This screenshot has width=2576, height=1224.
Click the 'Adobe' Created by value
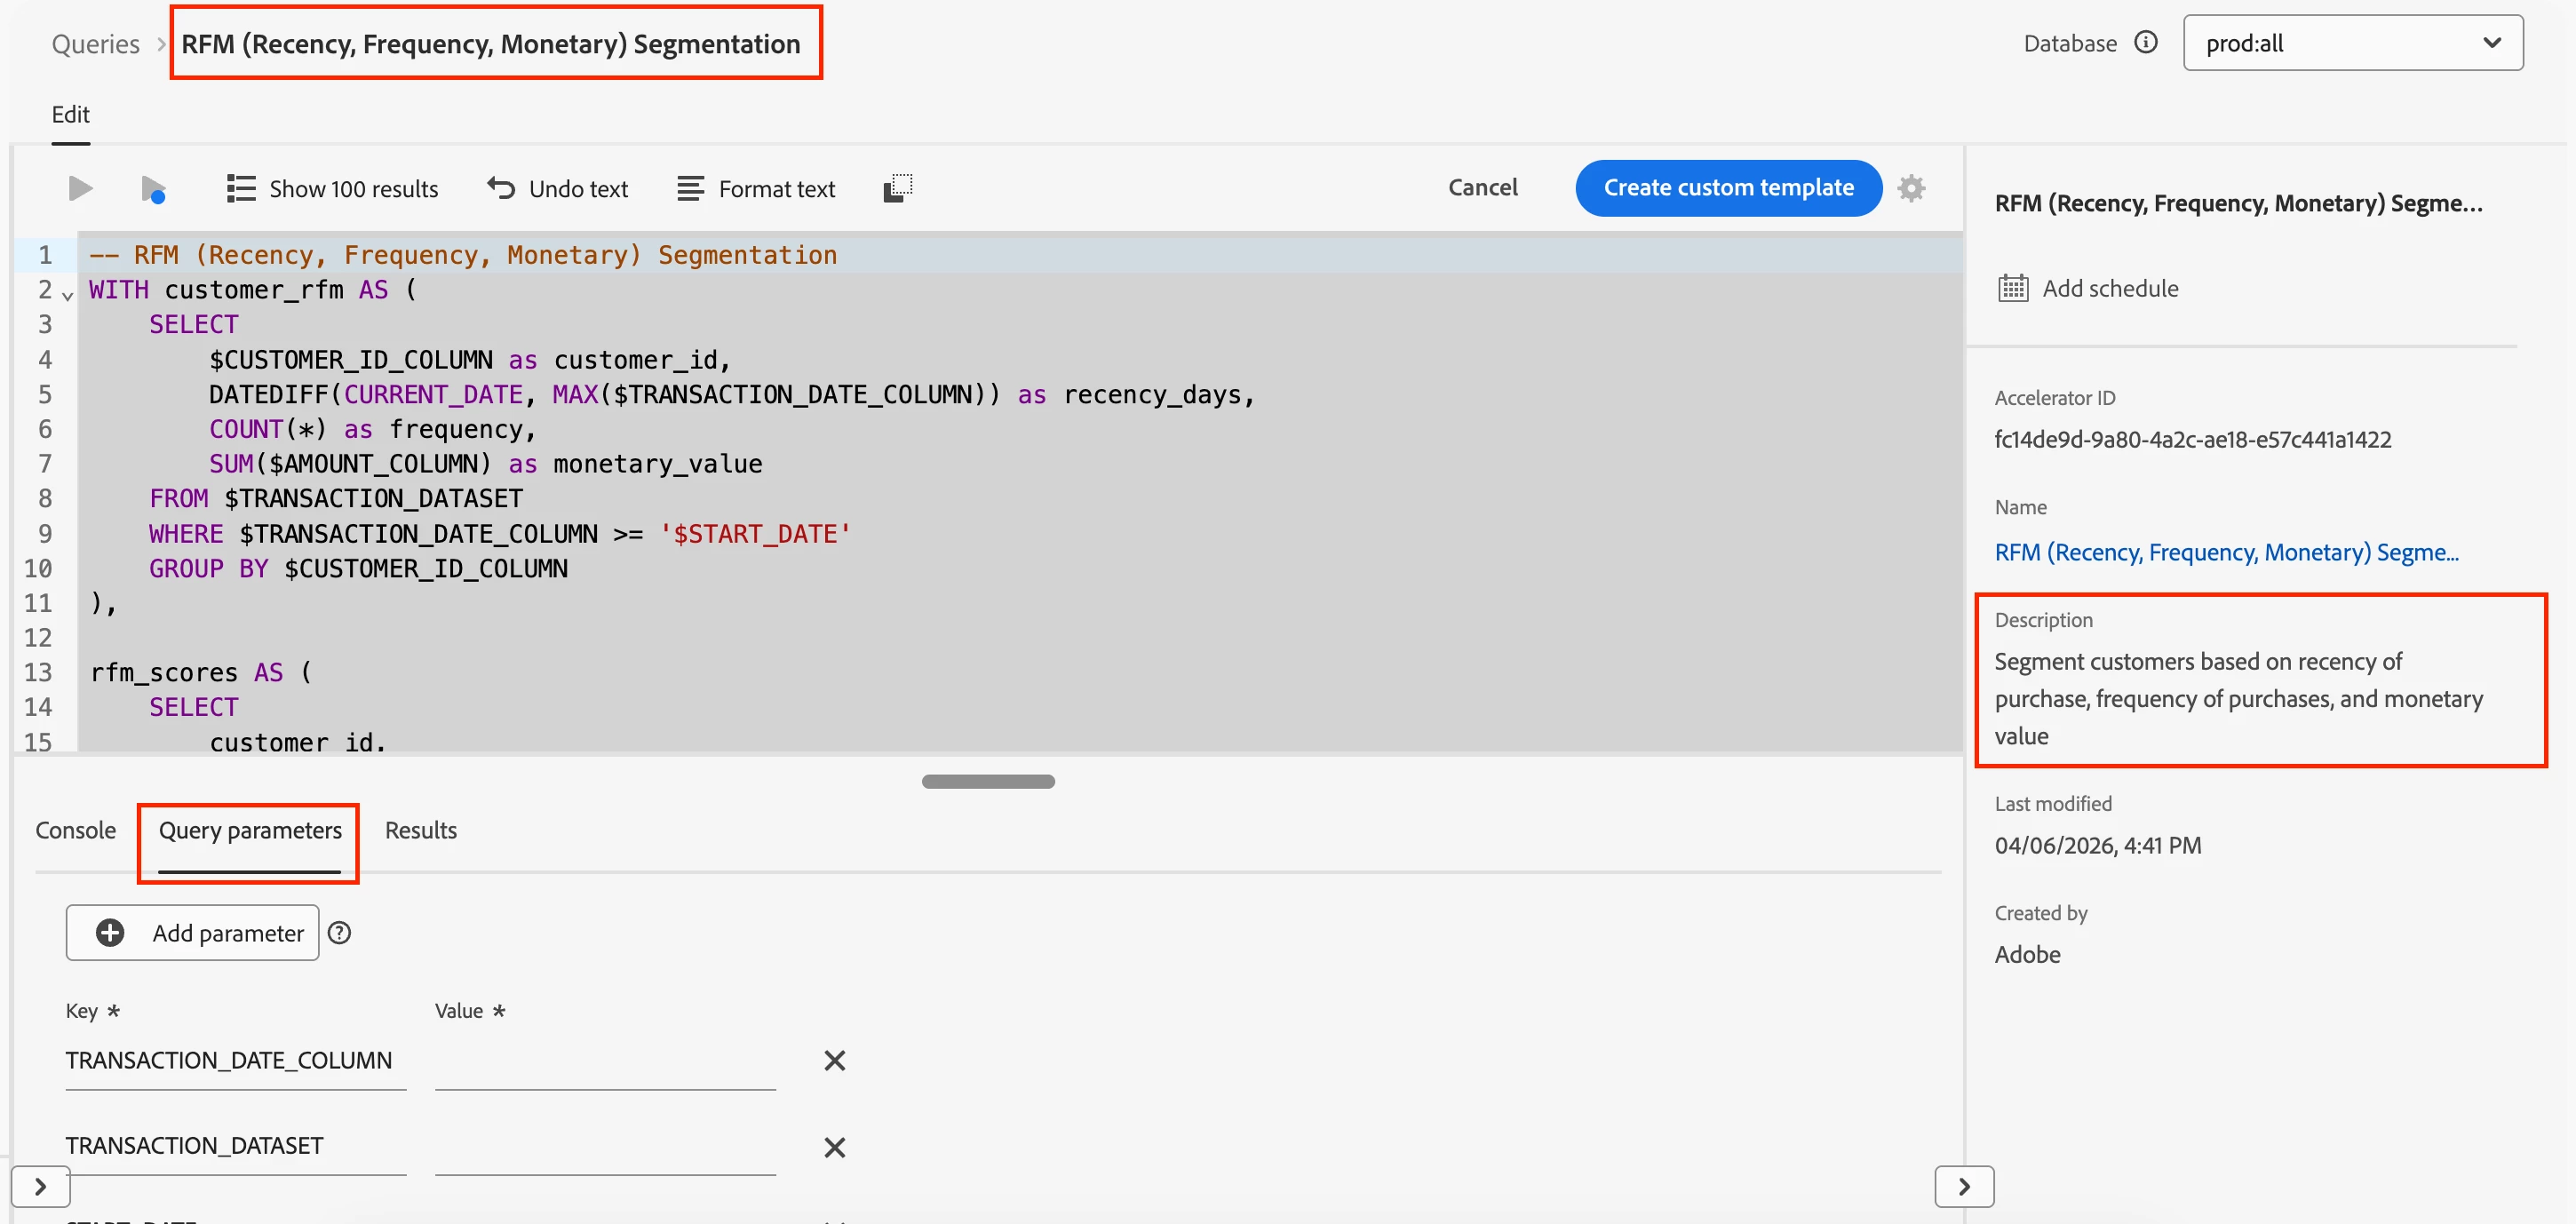click(2027, 954)
